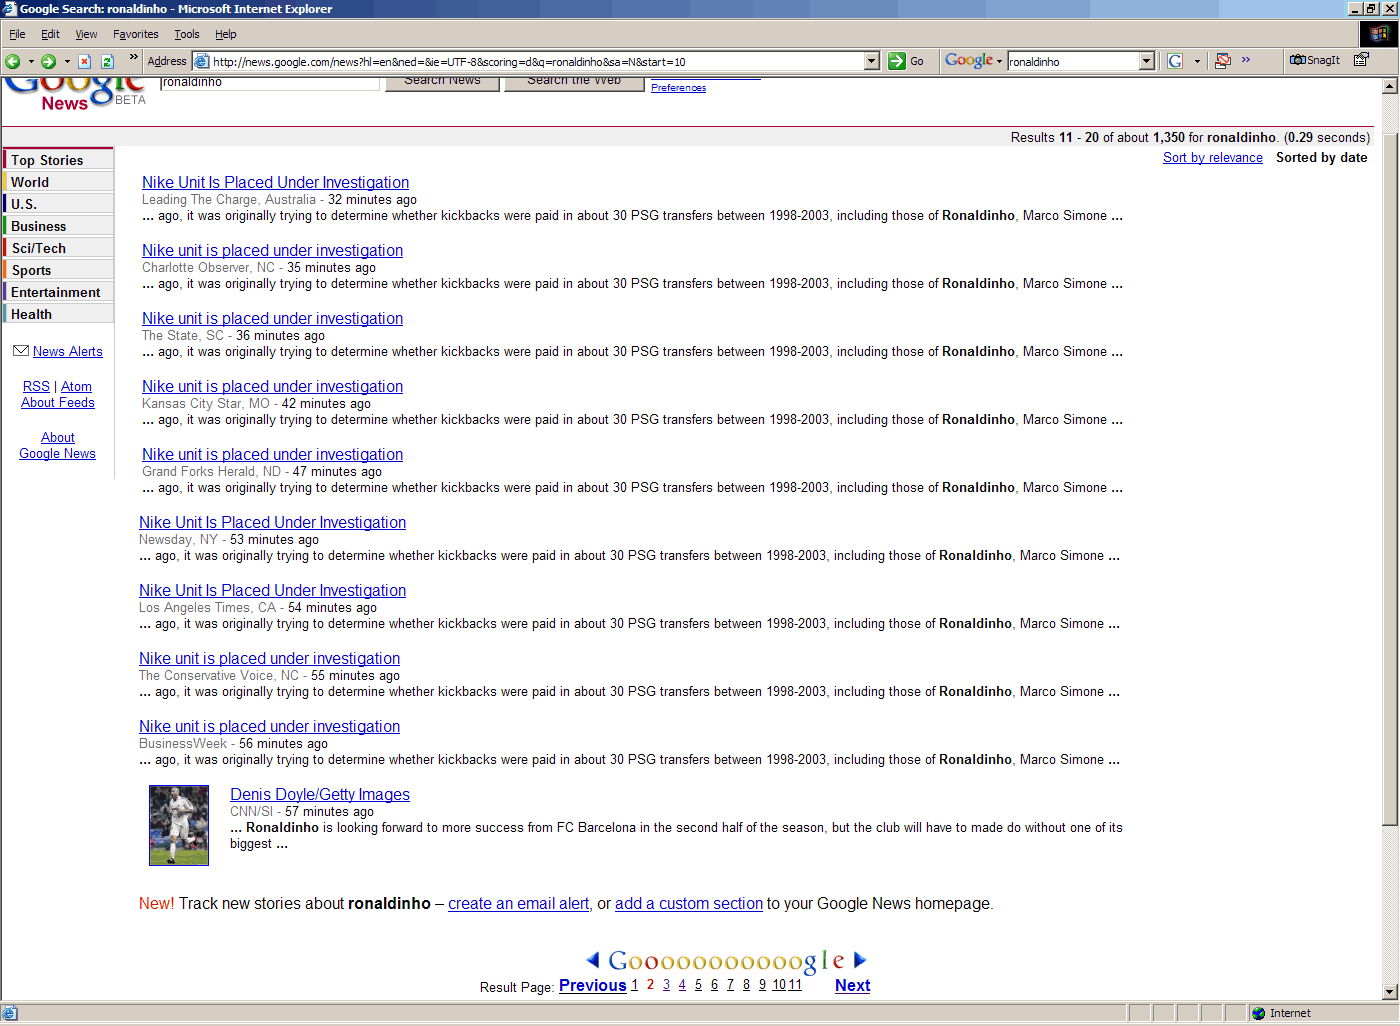Select the Entertainment news section
Screen dimensions: 1400x1026
[x=59, y=292]
